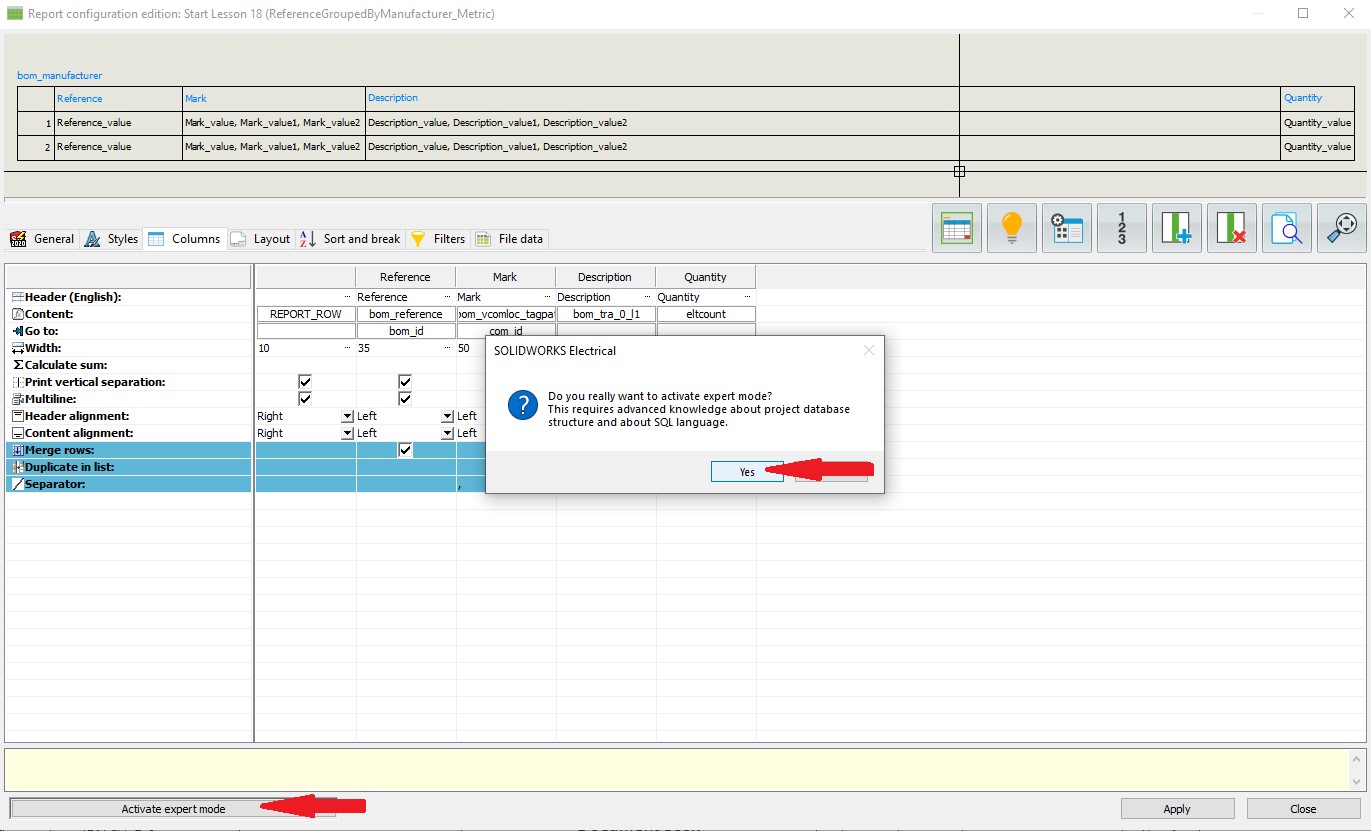Expand Content alignment dropdown for Reference column

coord(447,433)
